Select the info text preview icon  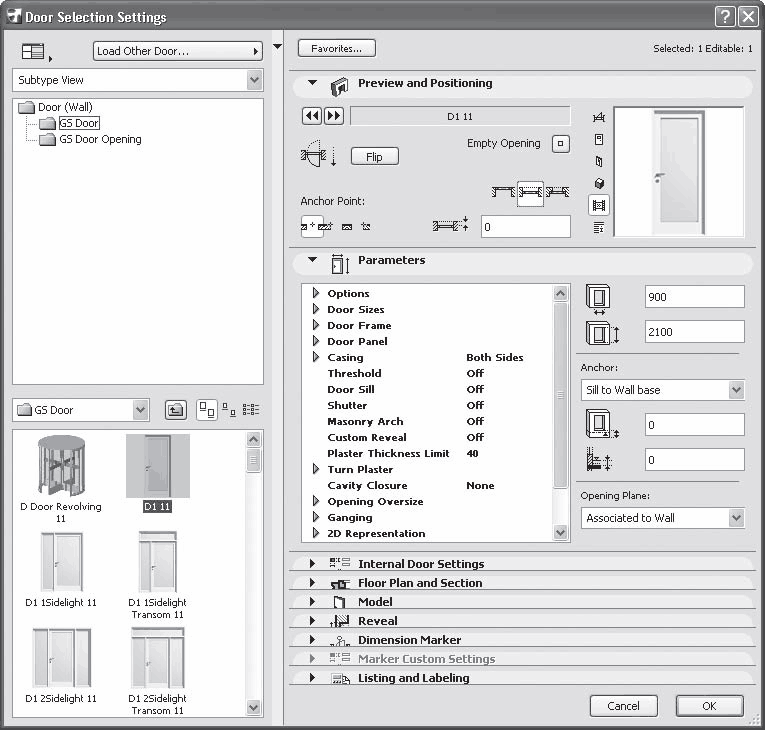point(599,227)
